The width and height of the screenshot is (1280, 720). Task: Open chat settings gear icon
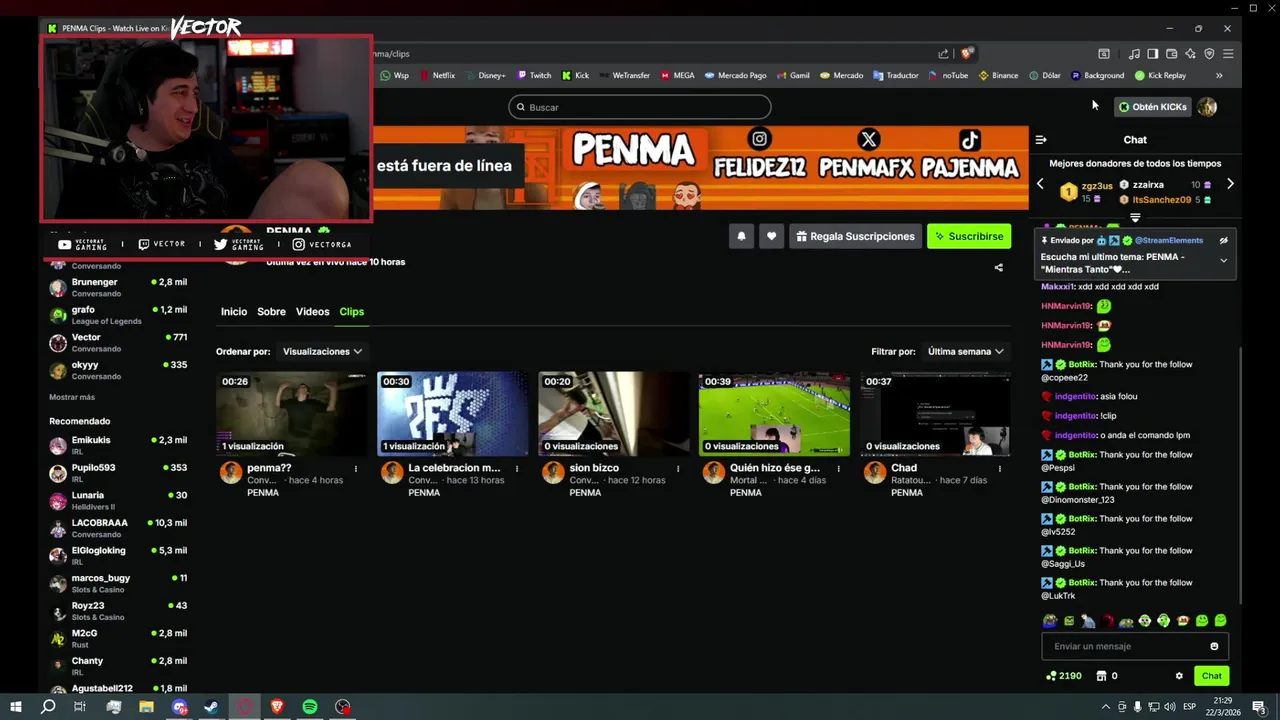pyautogui.click(x=1179, y=676)
